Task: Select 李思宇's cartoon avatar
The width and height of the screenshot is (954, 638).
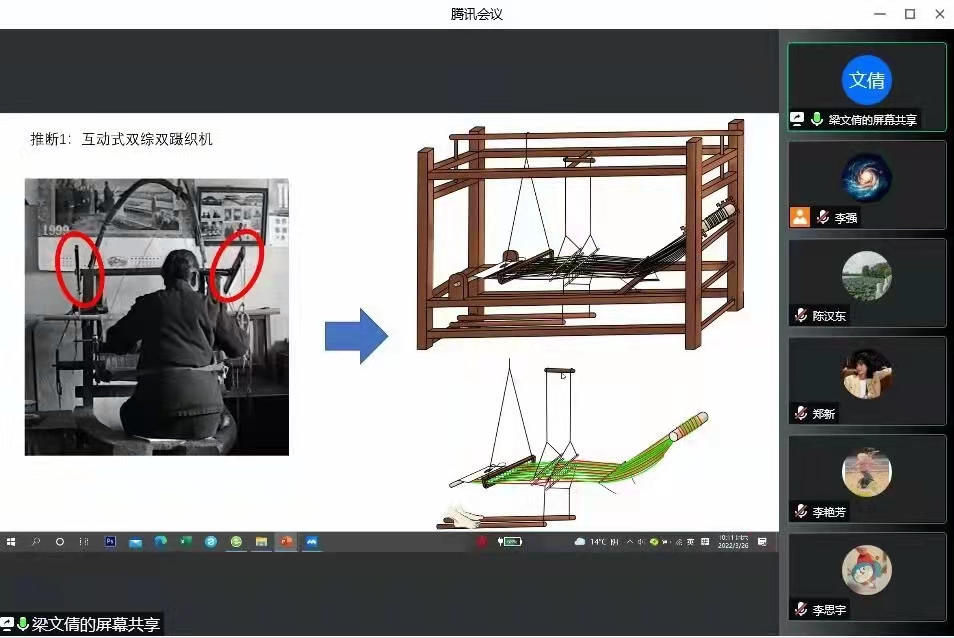Action: pyautogui.click(x=866, y=570)
